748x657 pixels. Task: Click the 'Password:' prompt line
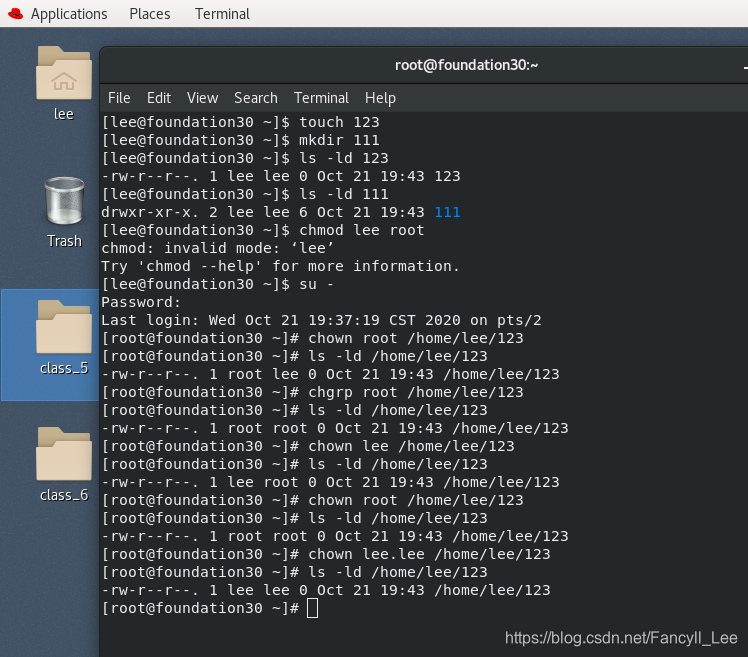point(141,302)
